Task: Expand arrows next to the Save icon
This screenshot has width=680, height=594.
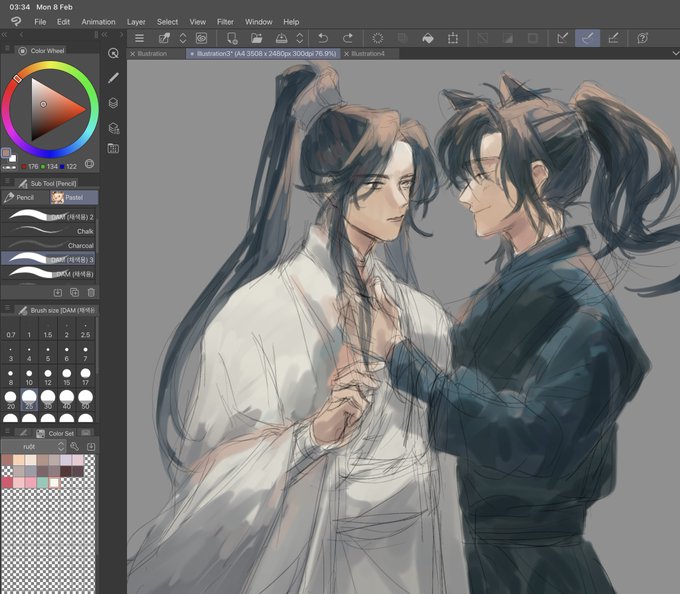Action: [300, 38]
